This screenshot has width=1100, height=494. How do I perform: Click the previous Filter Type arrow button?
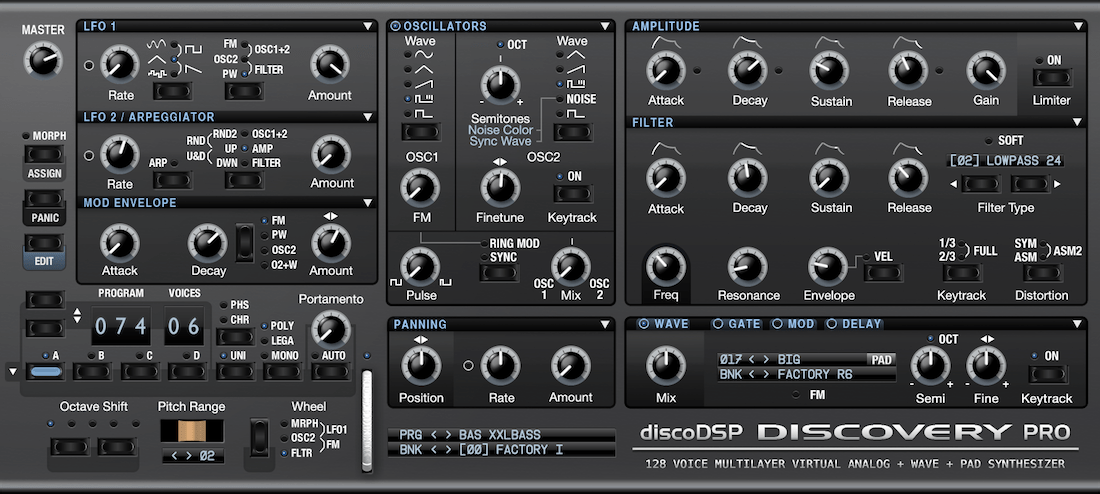coord(980,184)
